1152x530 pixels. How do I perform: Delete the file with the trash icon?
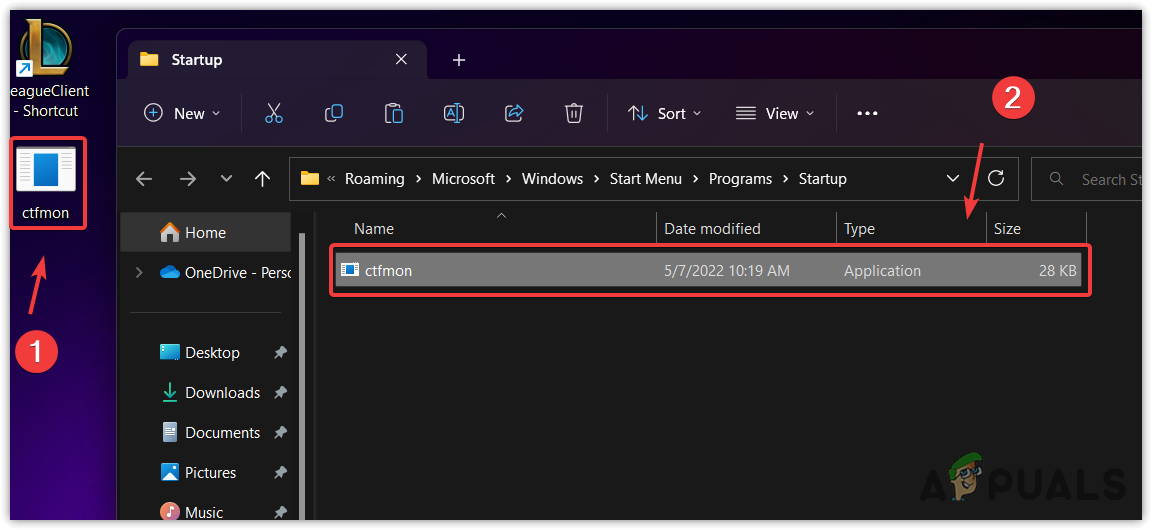pos(574,113)
